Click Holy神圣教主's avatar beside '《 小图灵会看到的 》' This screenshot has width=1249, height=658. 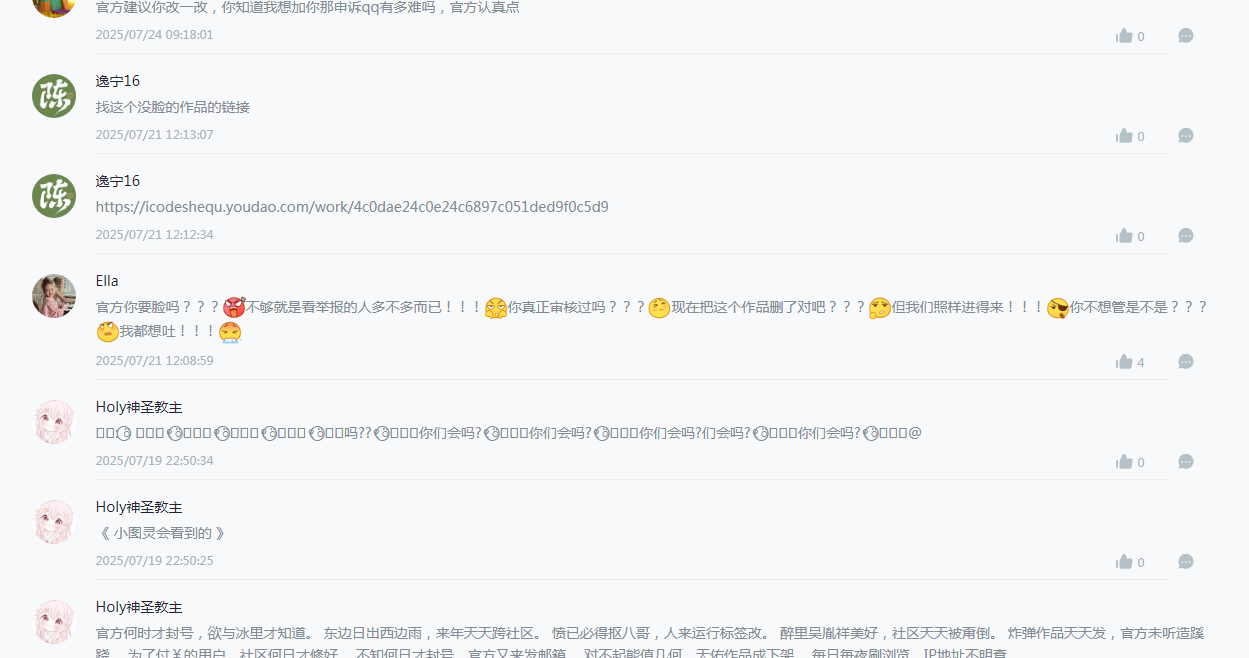(54, 522)
